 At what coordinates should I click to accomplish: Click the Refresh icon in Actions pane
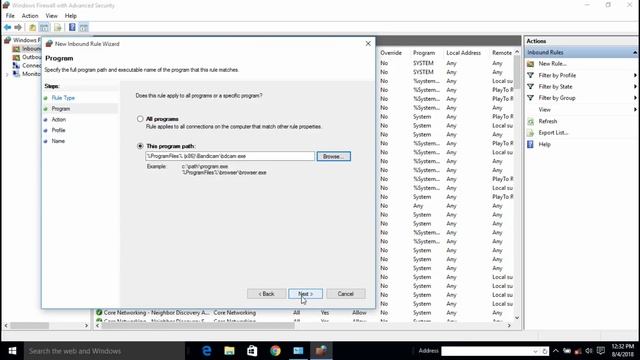click(530, 121)
